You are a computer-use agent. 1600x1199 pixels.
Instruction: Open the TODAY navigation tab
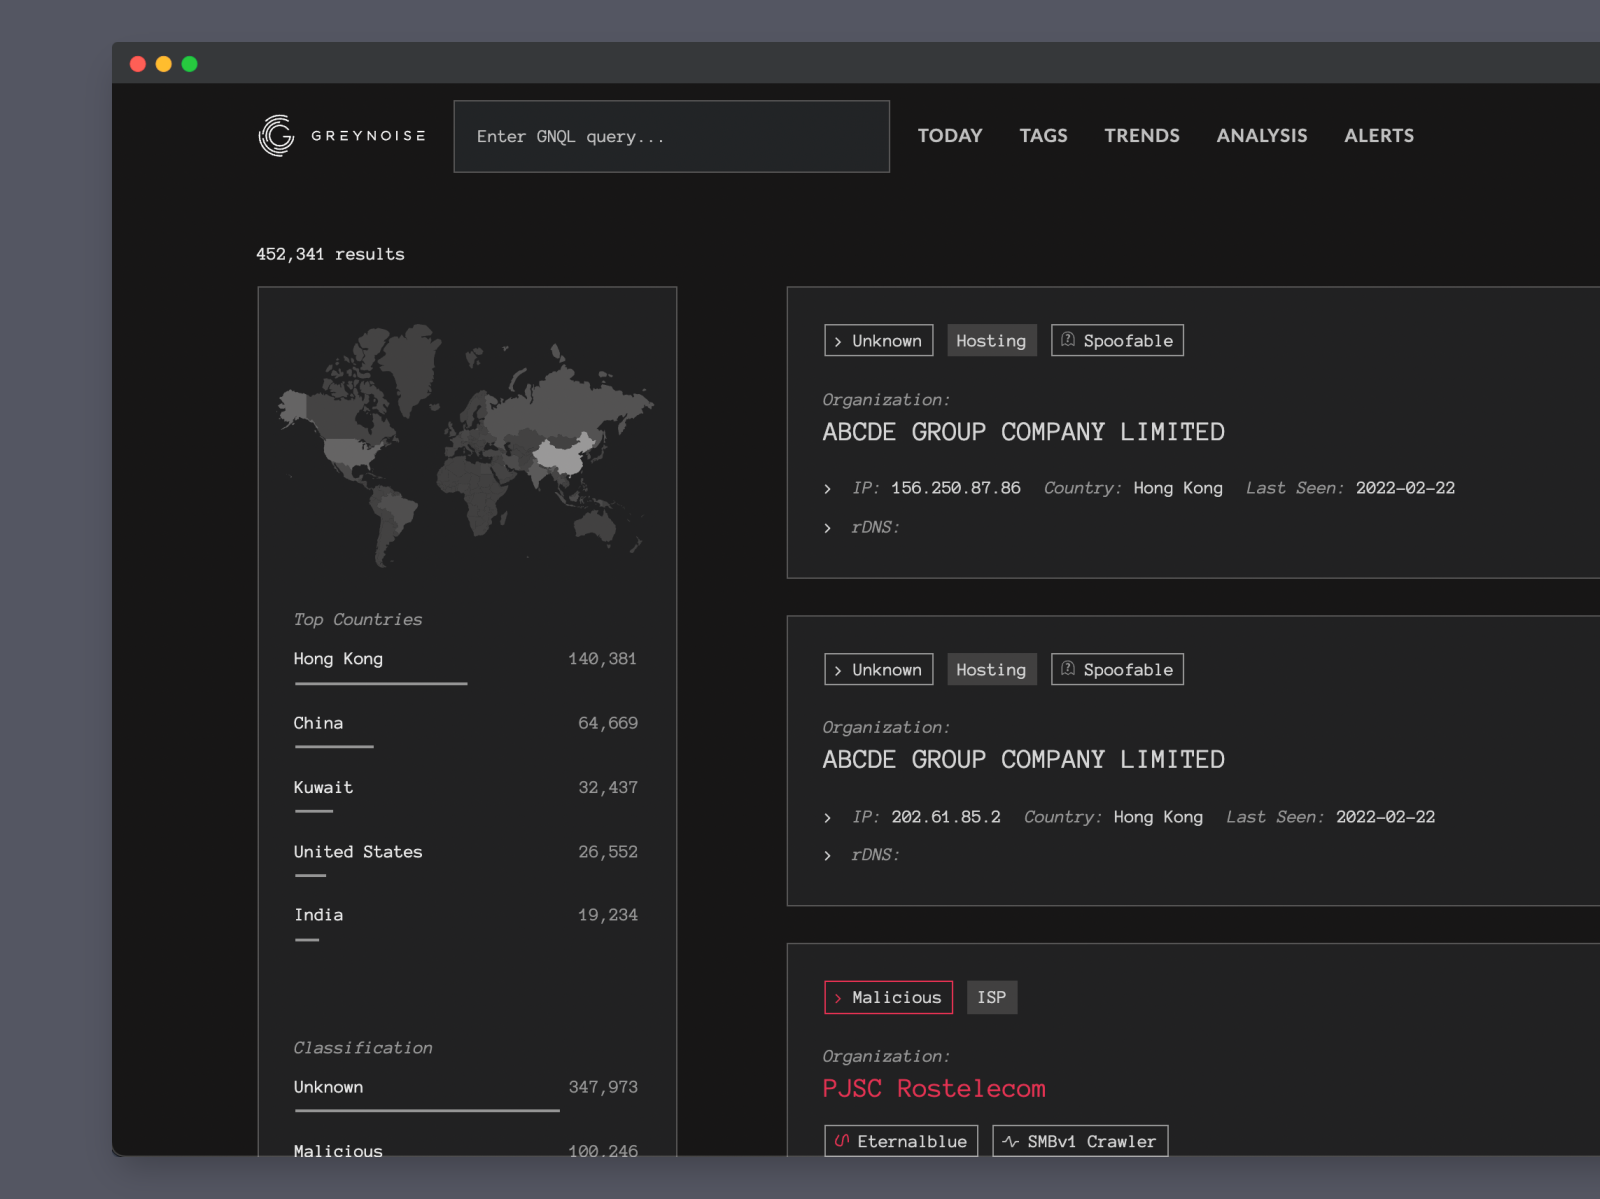pos(949,136)
